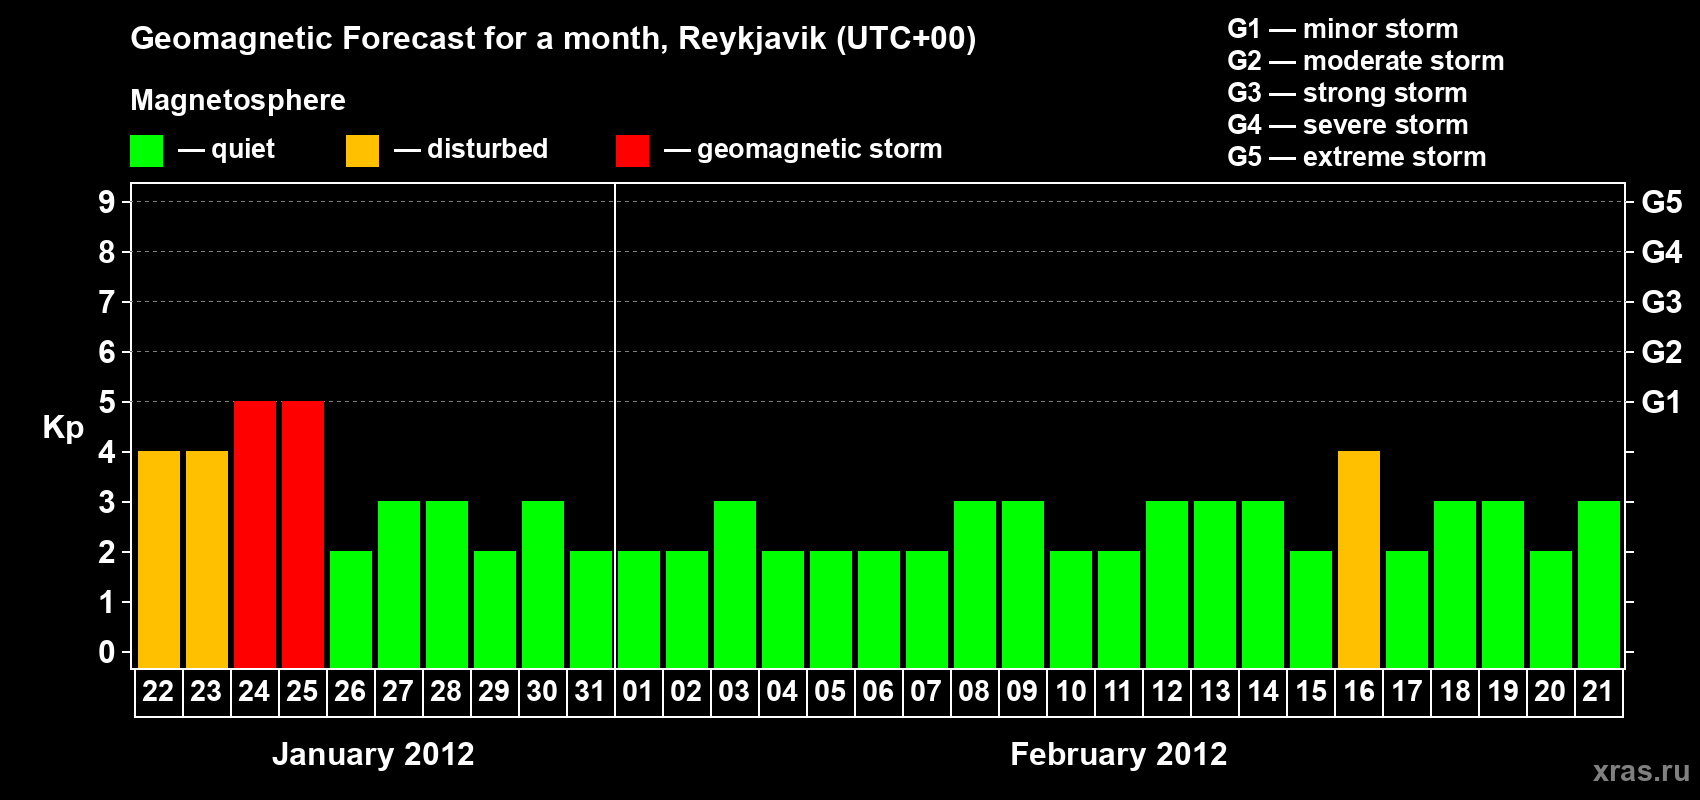Viewport: 1700px width, 800px height.
Task: Click the orange disturbed legend swatch
Action: (362, 151)
